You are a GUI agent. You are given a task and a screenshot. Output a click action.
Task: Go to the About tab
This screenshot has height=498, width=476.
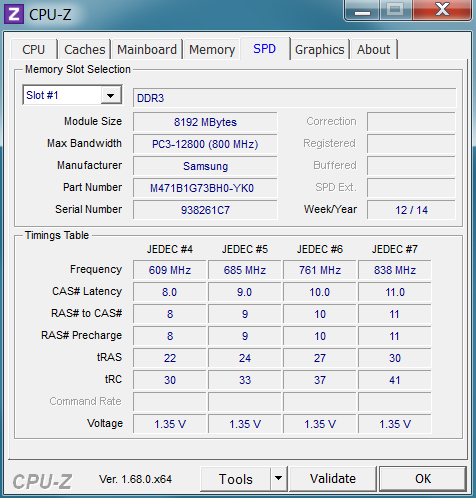pos(373,50)
